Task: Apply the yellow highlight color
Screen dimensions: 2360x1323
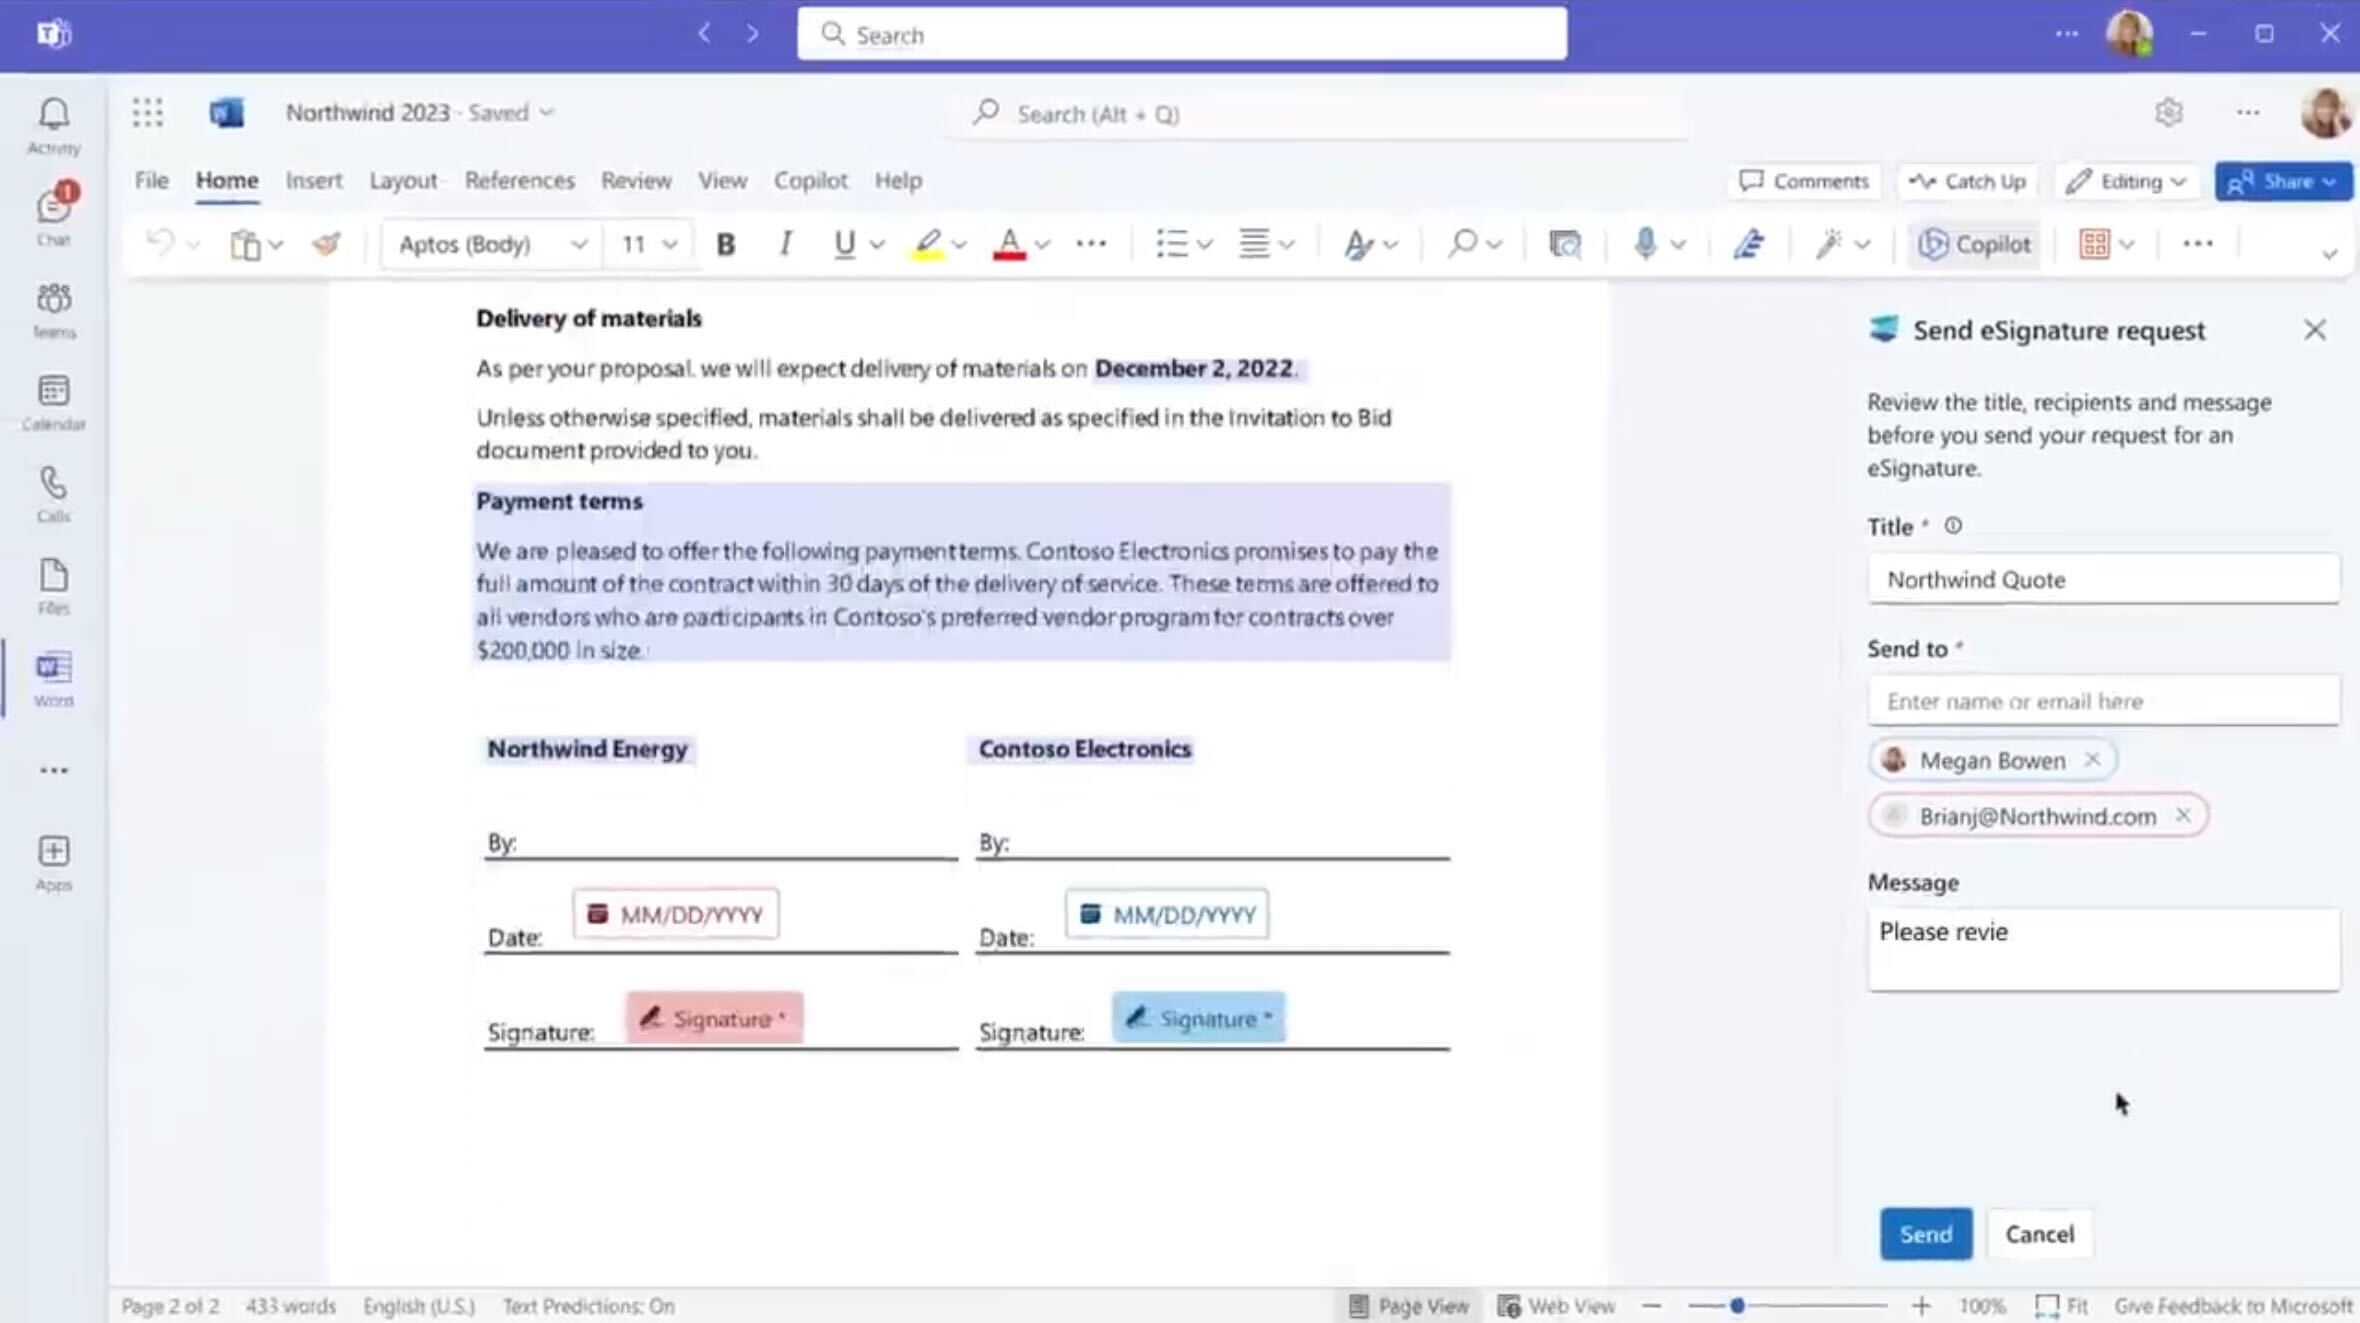Action: pyautogui.click(x=927, y=244)
